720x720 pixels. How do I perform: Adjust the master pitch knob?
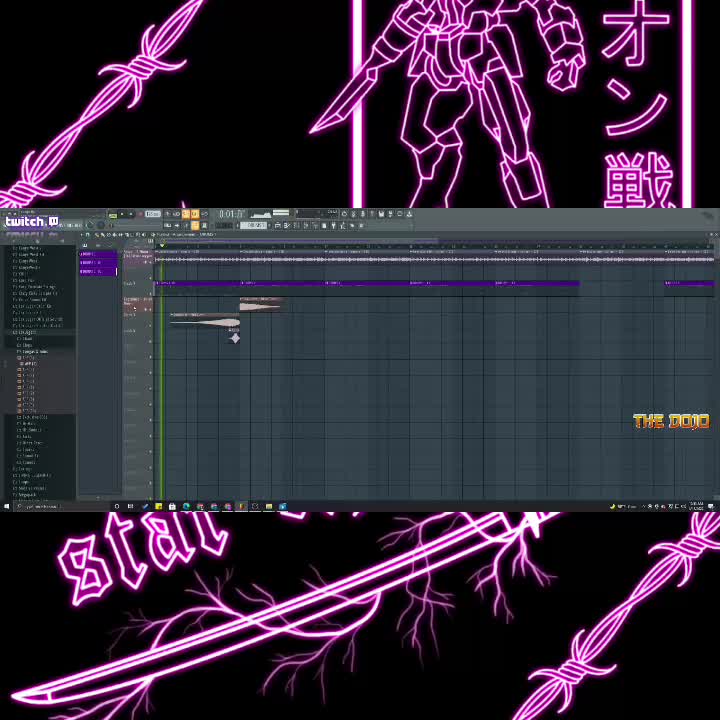pyautogui.click(x=101, y=225)
